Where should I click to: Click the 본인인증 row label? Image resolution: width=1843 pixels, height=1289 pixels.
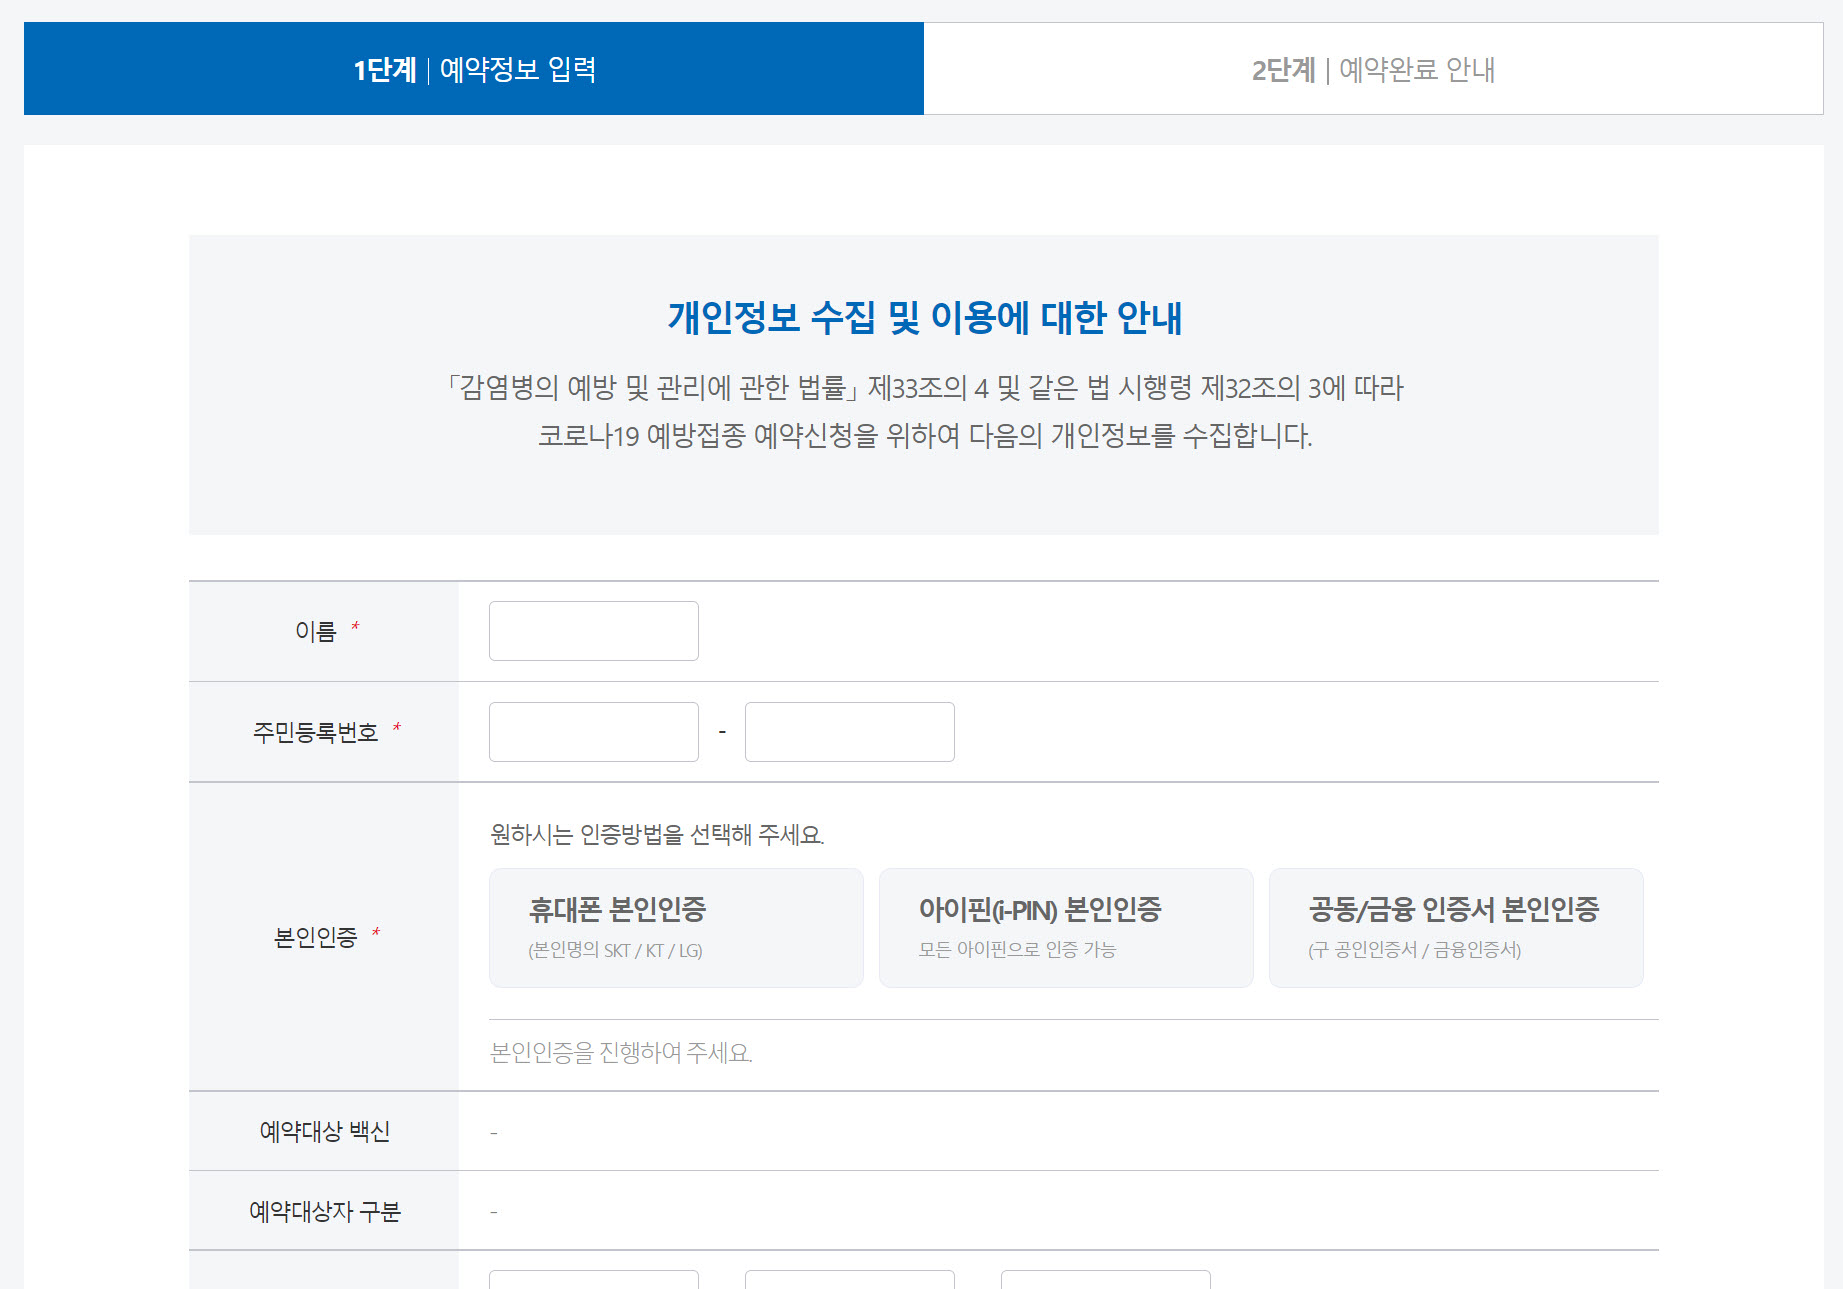[x=316, y=938]
